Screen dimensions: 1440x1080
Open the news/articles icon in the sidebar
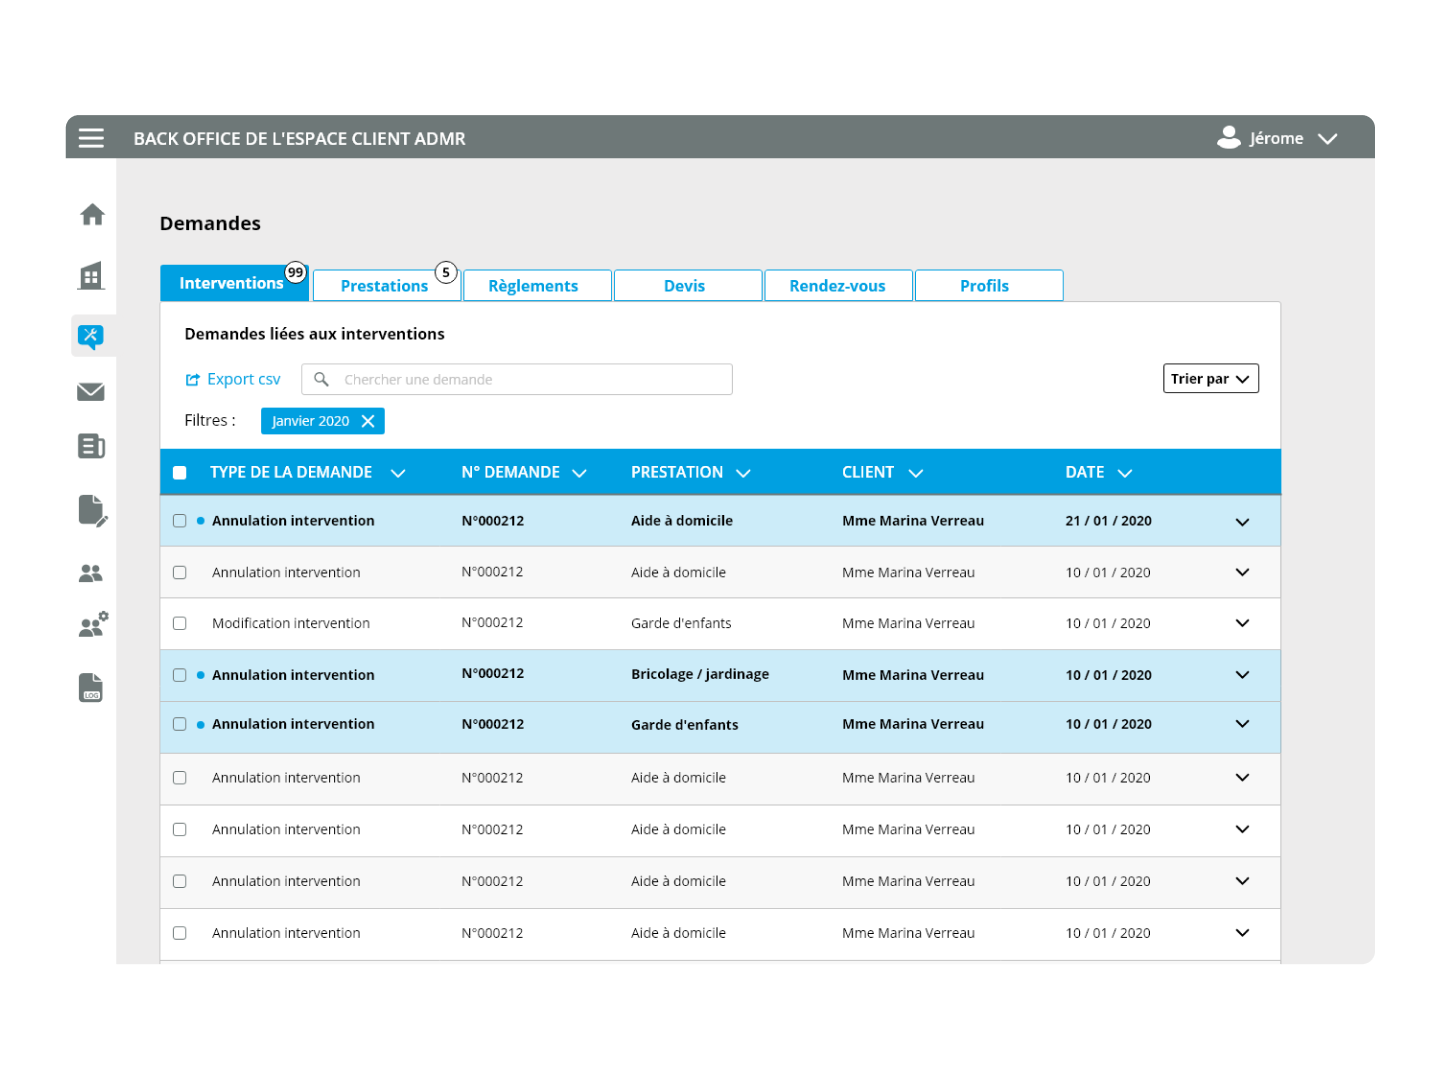(91, 447)
